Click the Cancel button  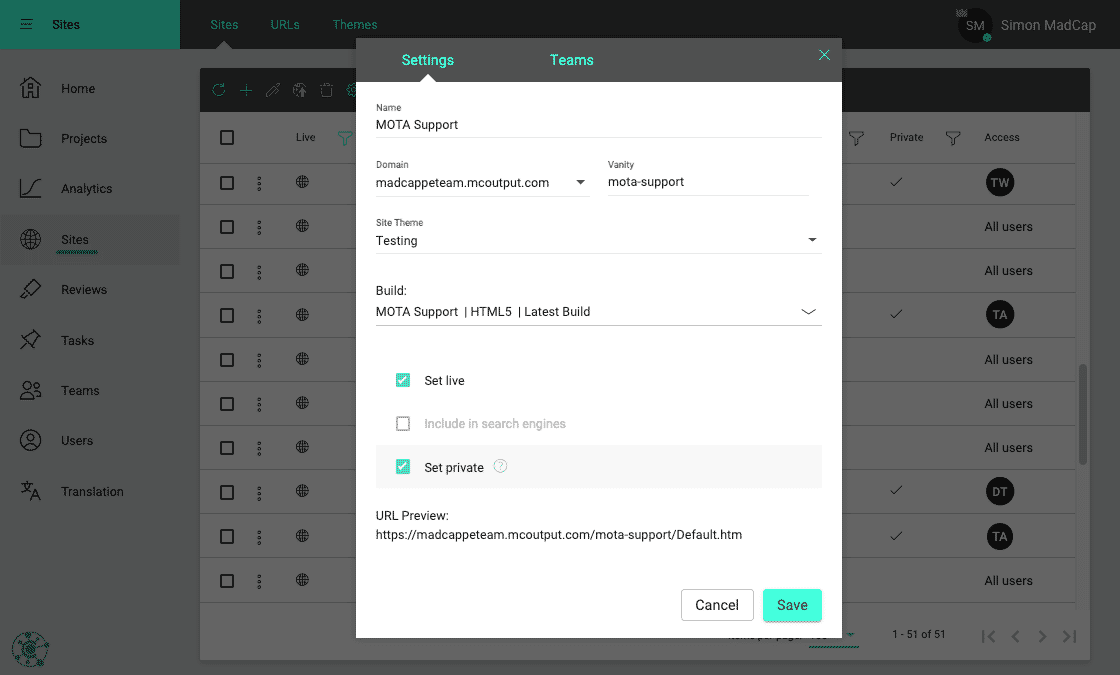tap(717, 605)
